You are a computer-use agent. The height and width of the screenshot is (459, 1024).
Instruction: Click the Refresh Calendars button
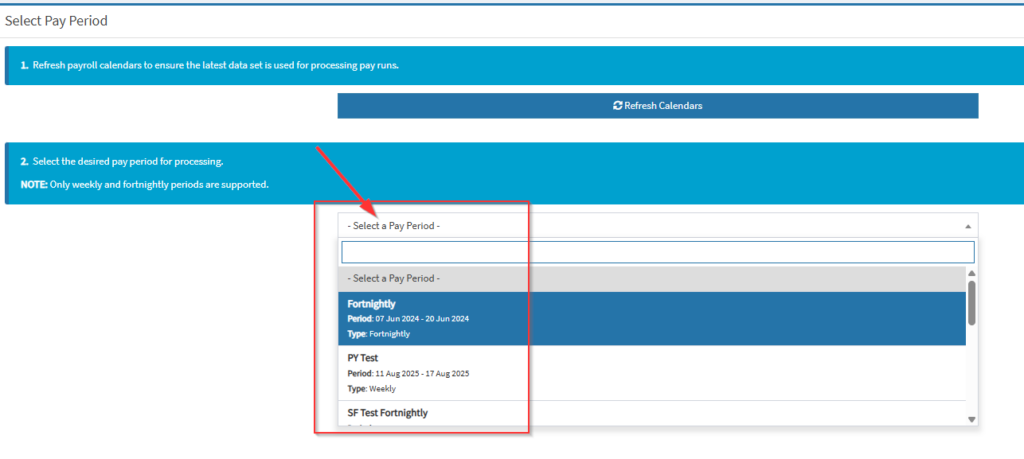(x=657, y=106)
